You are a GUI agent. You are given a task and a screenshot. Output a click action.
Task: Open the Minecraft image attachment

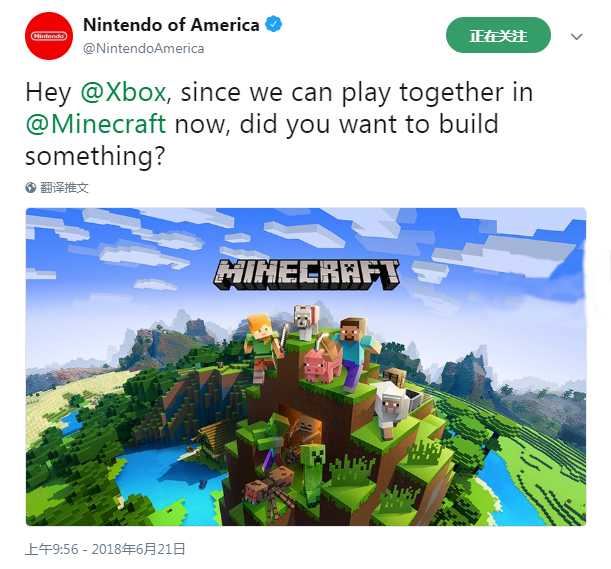pyautogui.click(x=306, y=367)
